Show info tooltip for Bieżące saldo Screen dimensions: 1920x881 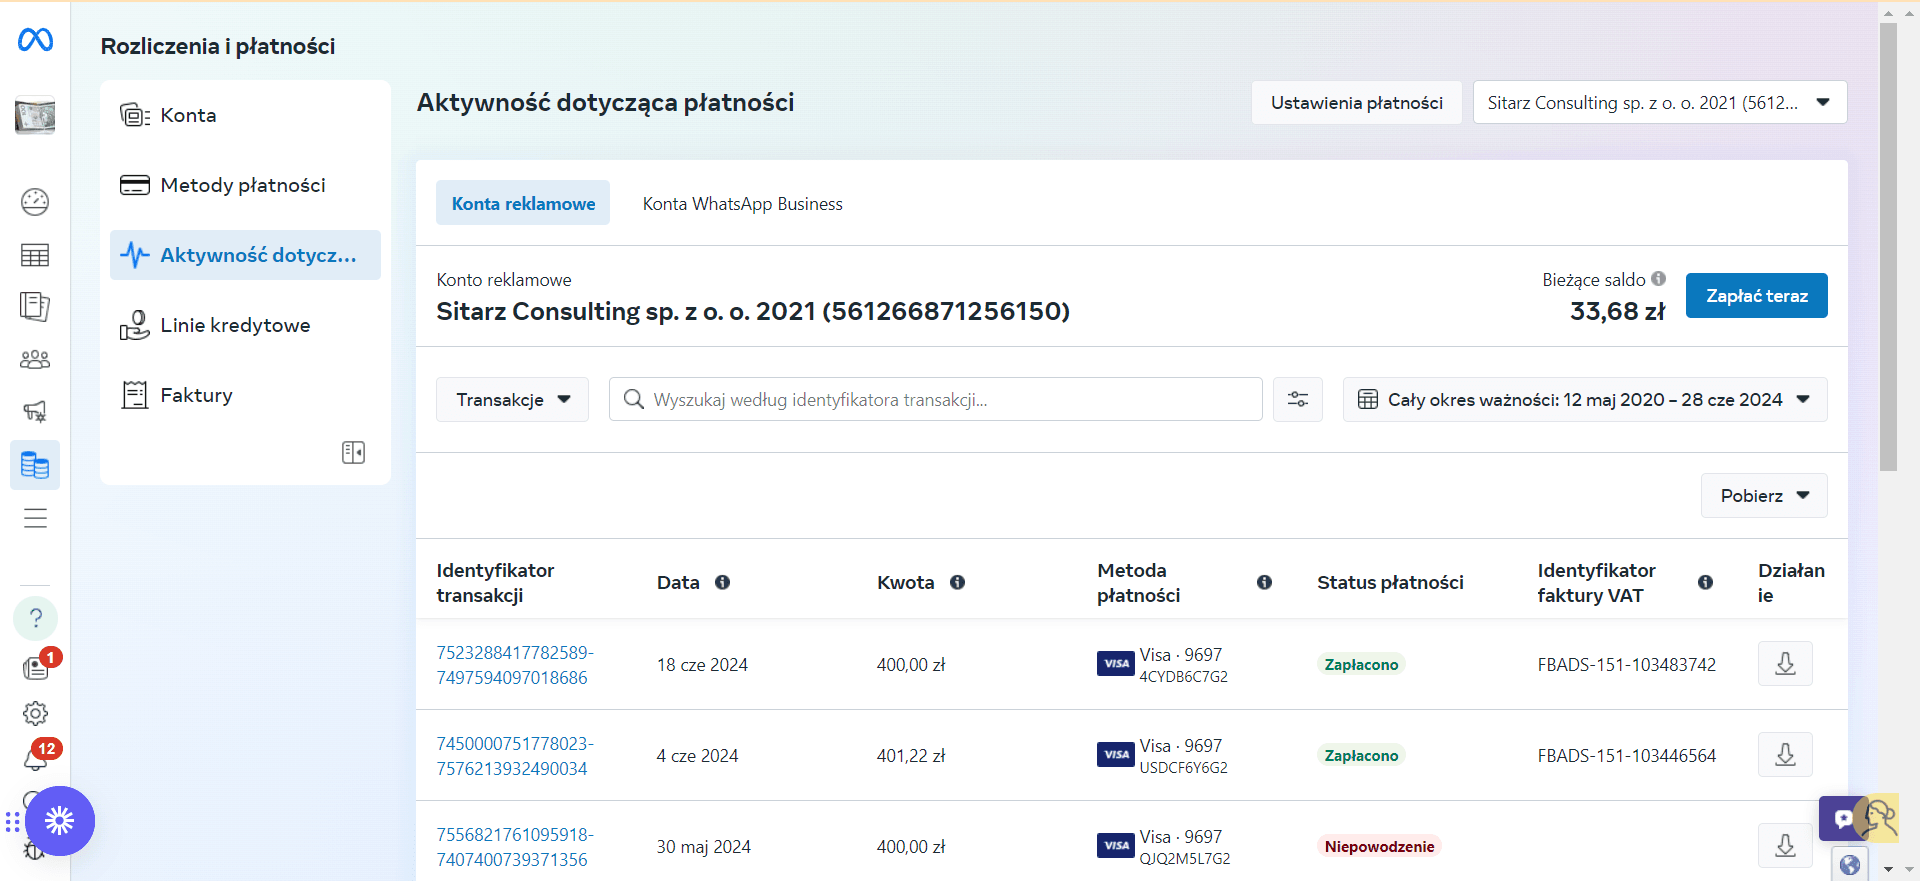click(x=1658, y=279)
